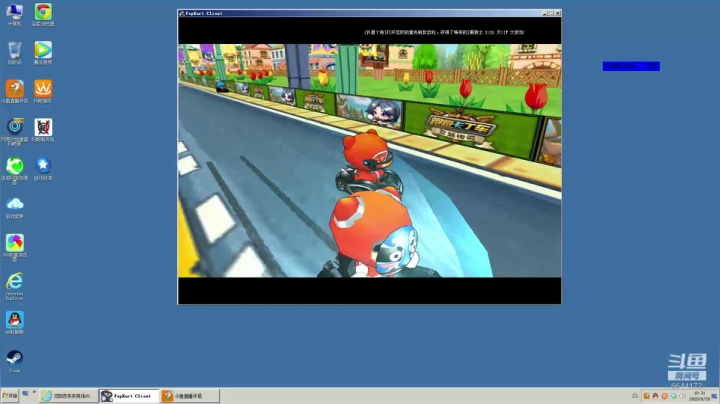Click the show desktop quick launch icon
The width and height of the screenshot is (720, 404).
pos(26,394)
